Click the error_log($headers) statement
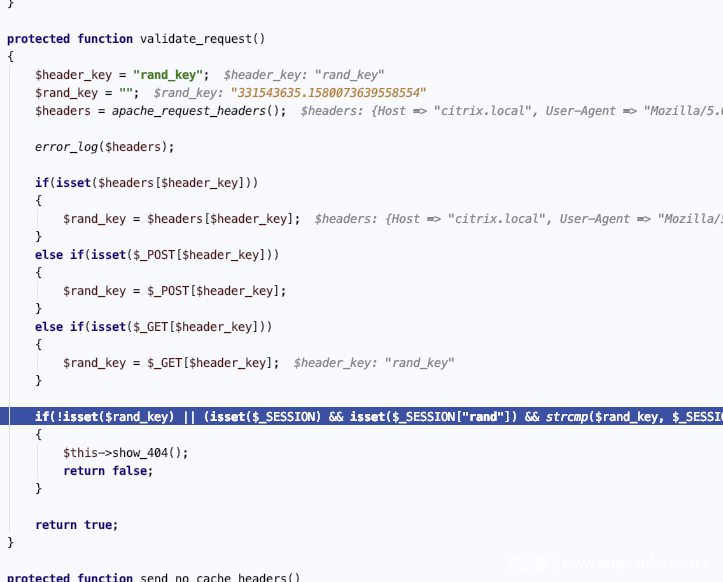The width and height of the screenshot is (723, 582). coord(104,147)
